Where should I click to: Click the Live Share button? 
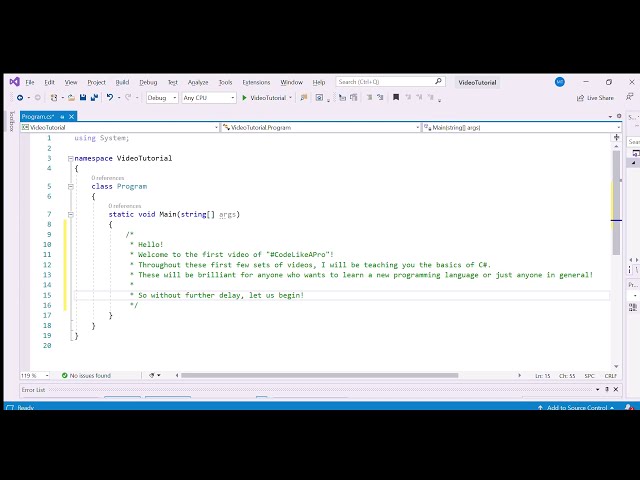pyautogui.click(x=595, y=98)
